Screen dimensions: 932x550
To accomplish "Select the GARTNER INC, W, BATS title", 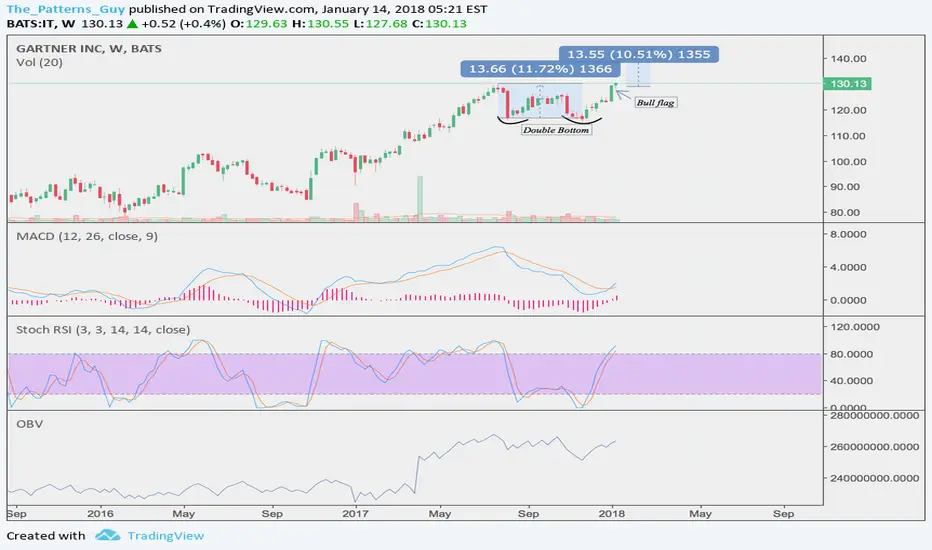I will pyautogui.click(x=89, y=49).
